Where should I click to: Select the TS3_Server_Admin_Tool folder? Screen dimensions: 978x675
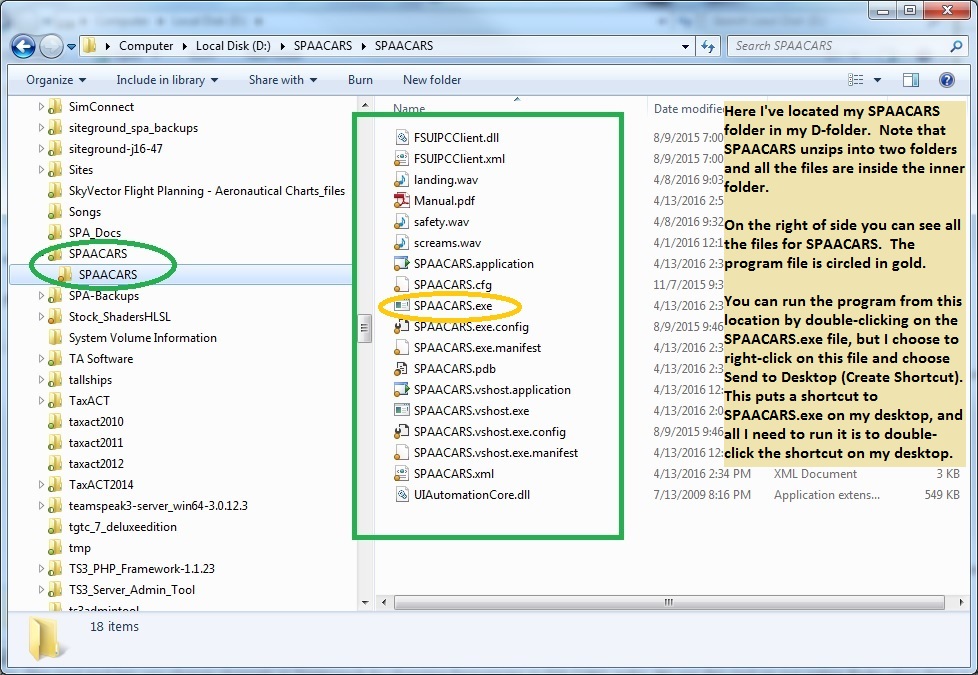point(132,590)
